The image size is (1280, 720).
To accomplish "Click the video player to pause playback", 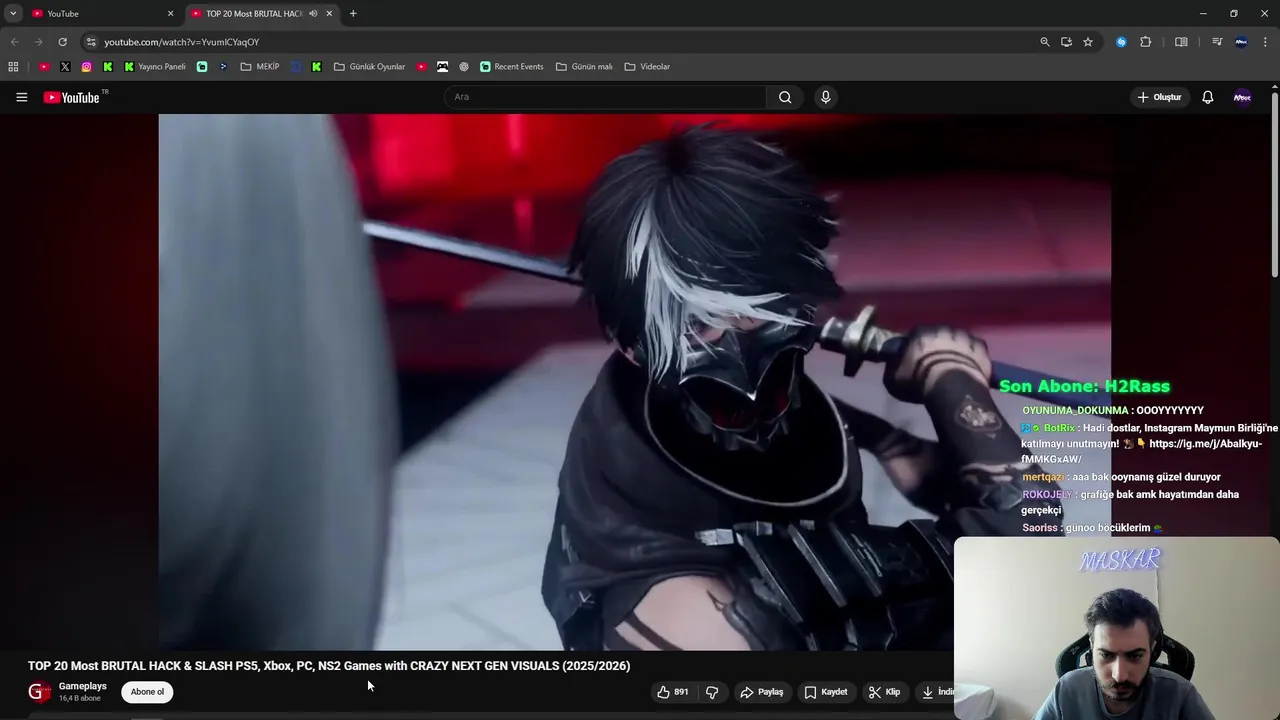I will pyautogui.click(x=634, y=382).
